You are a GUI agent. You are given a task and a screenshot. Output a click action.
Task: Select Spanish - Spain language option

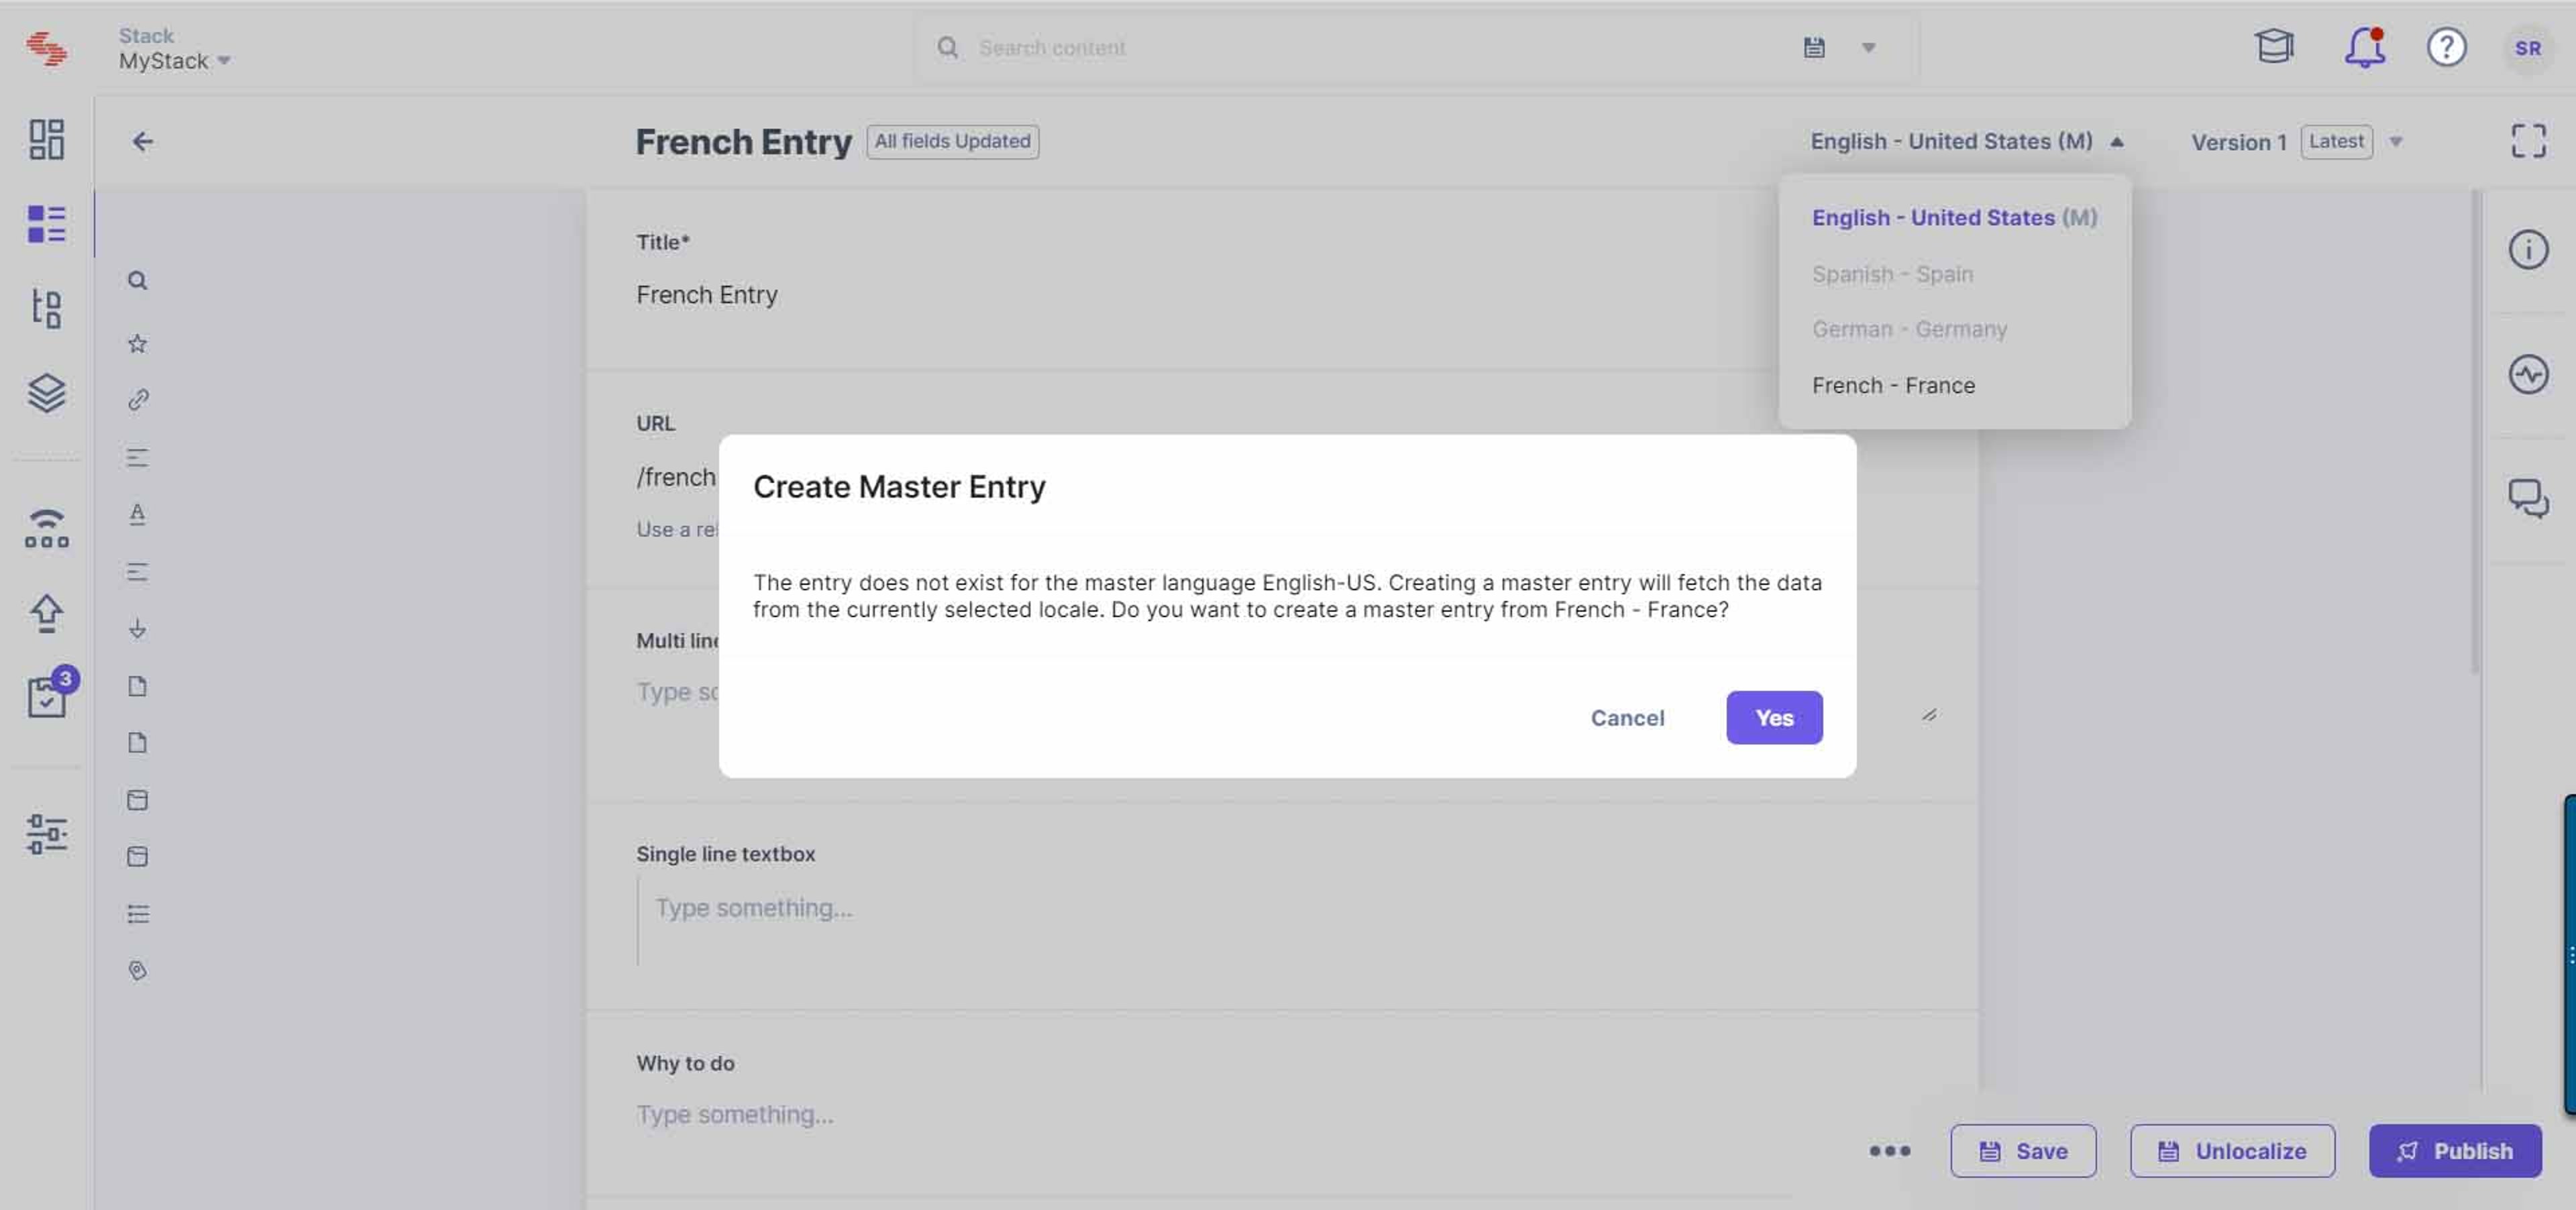pos(1892,274)
